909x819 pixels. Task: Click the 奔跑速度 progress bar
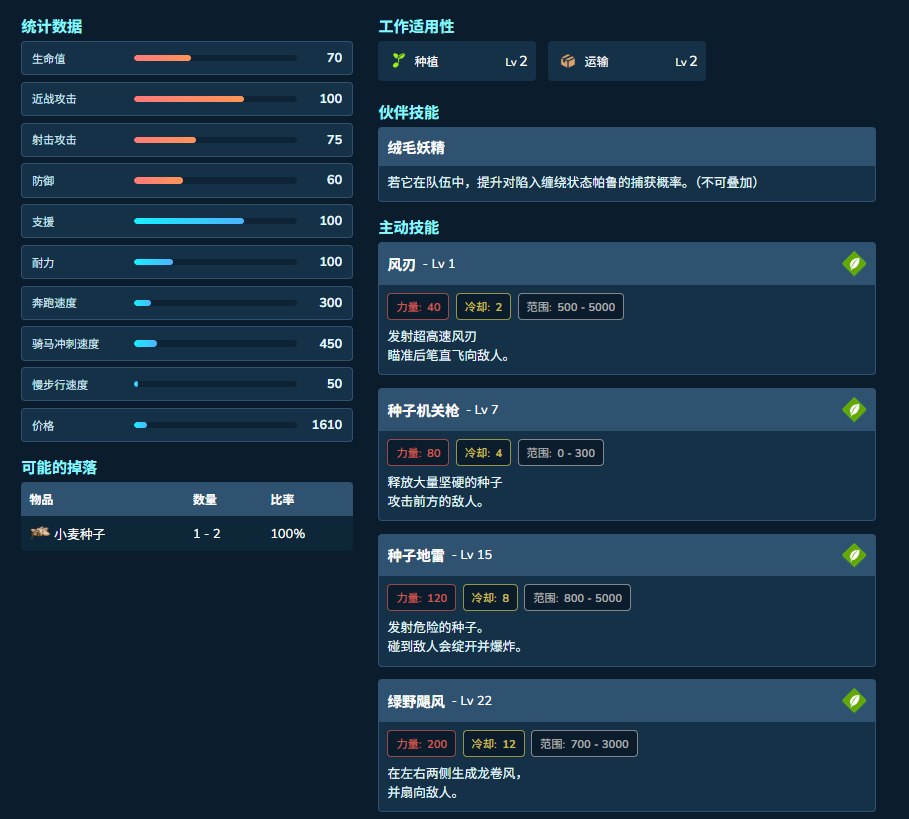point(215,303)
